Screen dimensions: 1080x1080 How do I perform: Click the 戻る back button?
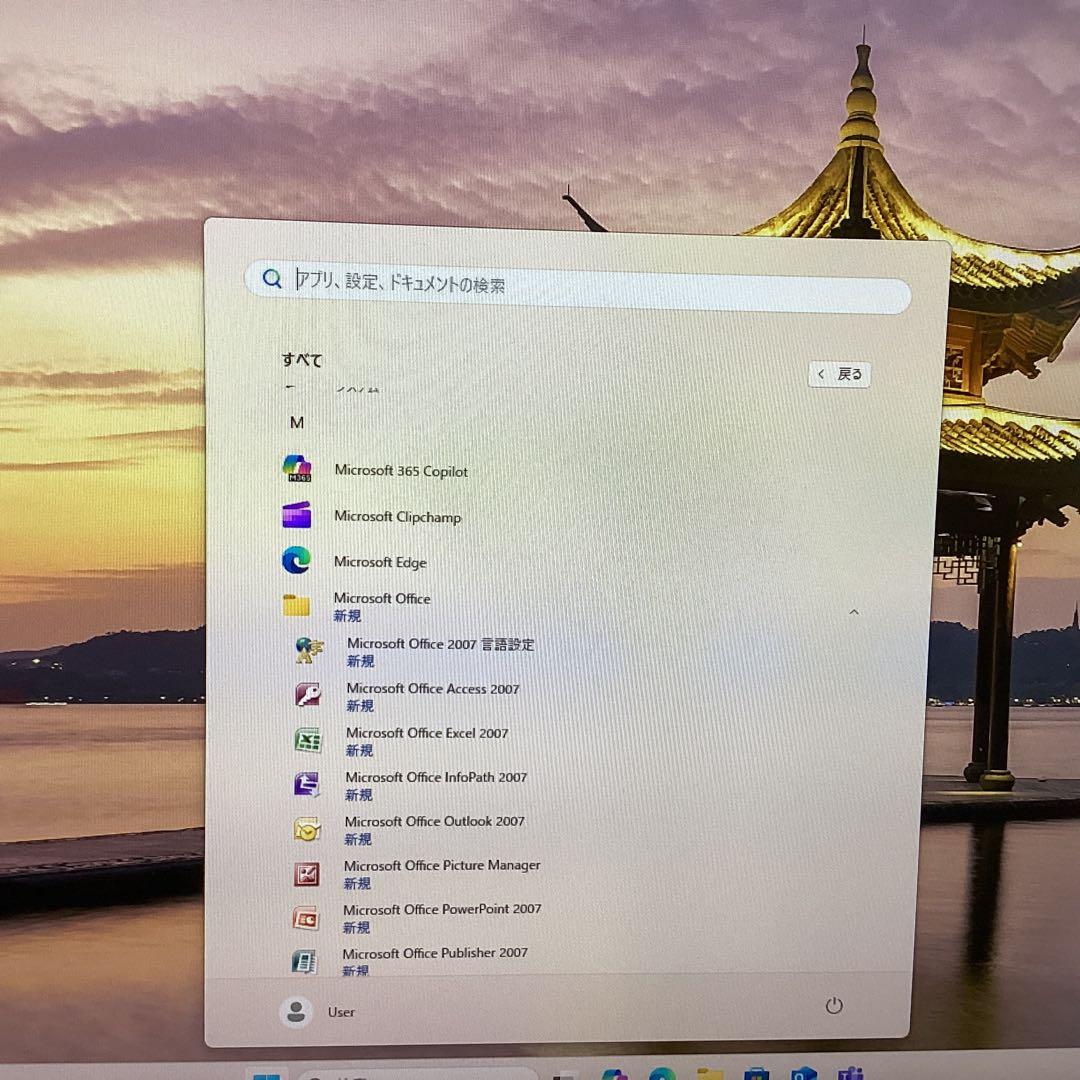[x=839, y=374]
